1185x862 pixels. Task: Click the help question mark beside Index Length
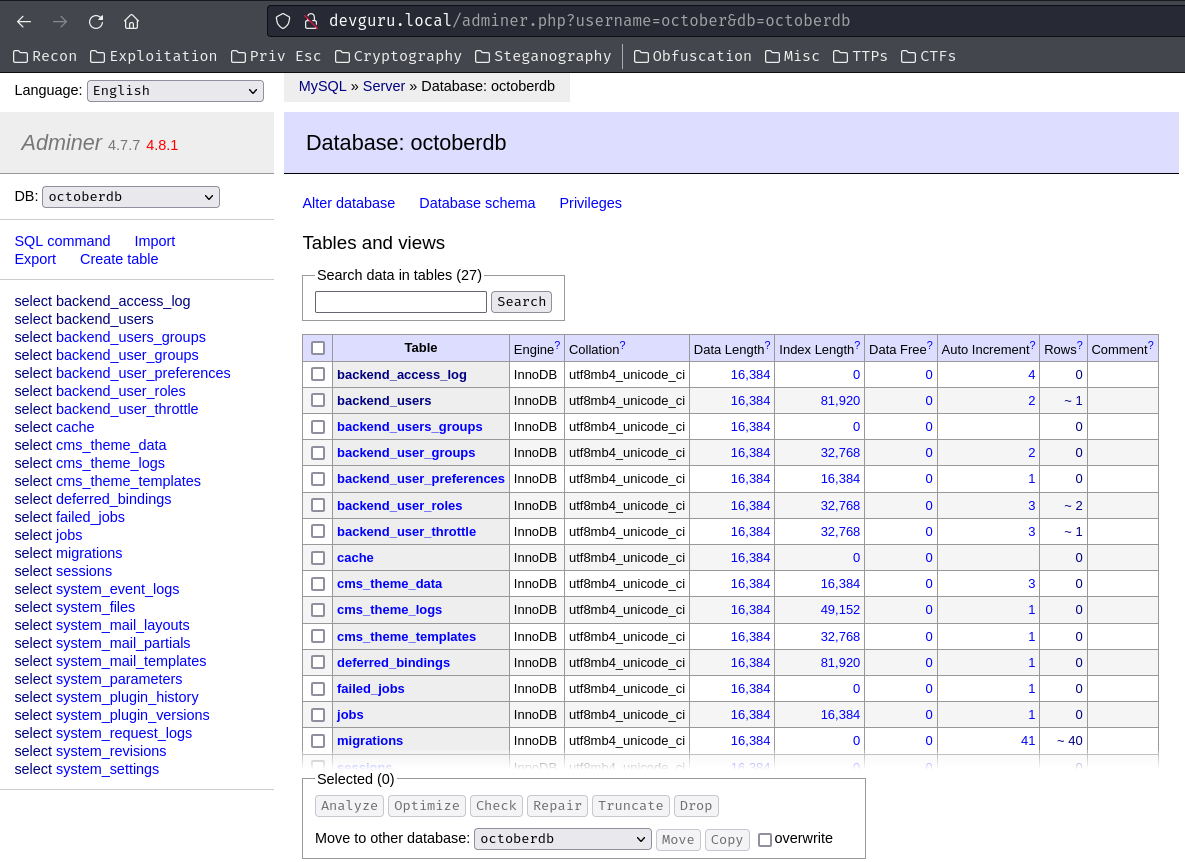pyautogui.click(x=857, y=345)
